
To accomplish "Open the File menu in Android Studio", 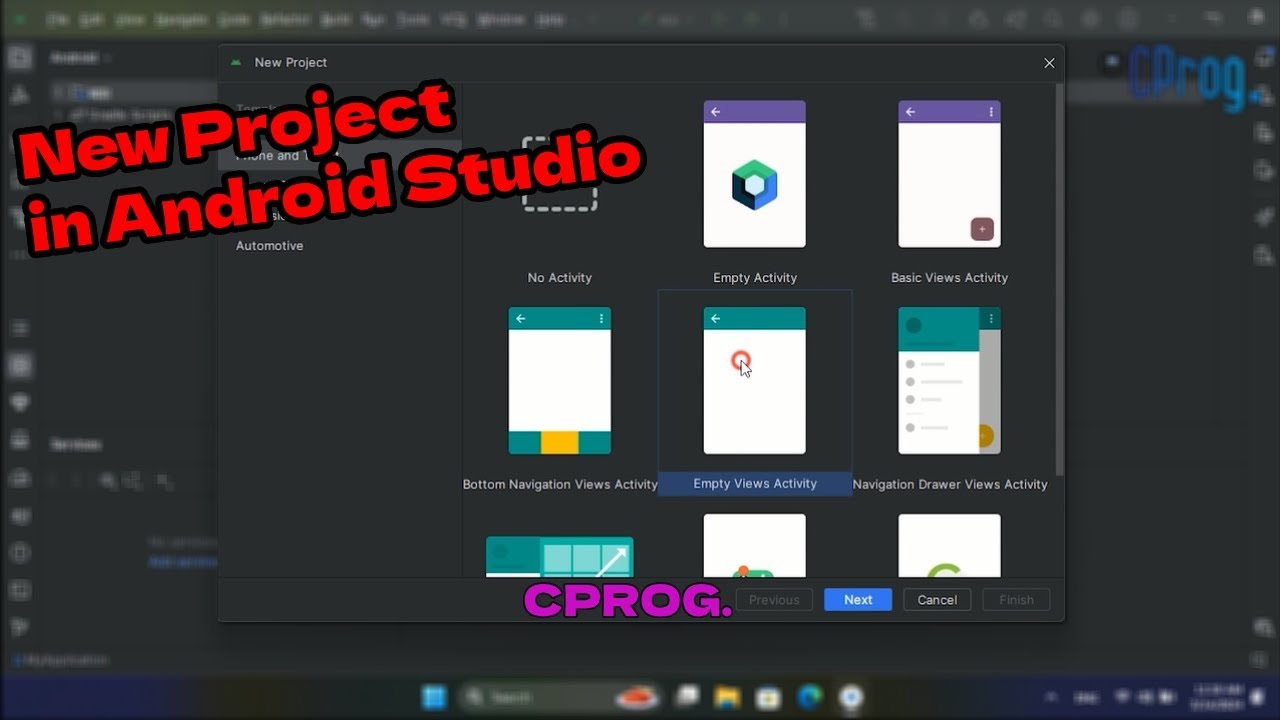I will (58, 19).
